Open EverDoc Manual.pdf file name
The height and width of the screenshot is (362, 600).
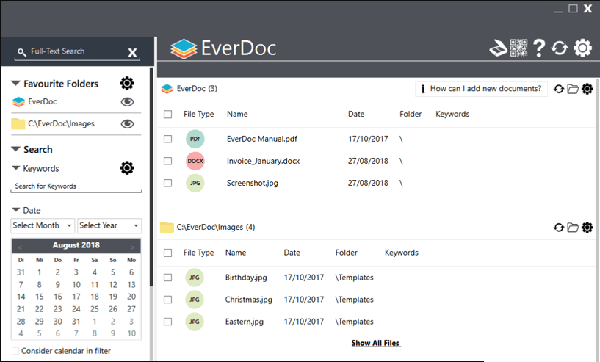(x=262, y=139)
